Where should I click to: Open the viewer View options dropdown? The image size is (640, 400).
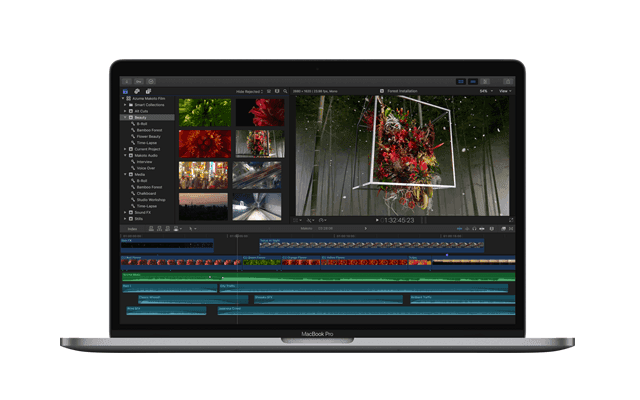[505, 91]
